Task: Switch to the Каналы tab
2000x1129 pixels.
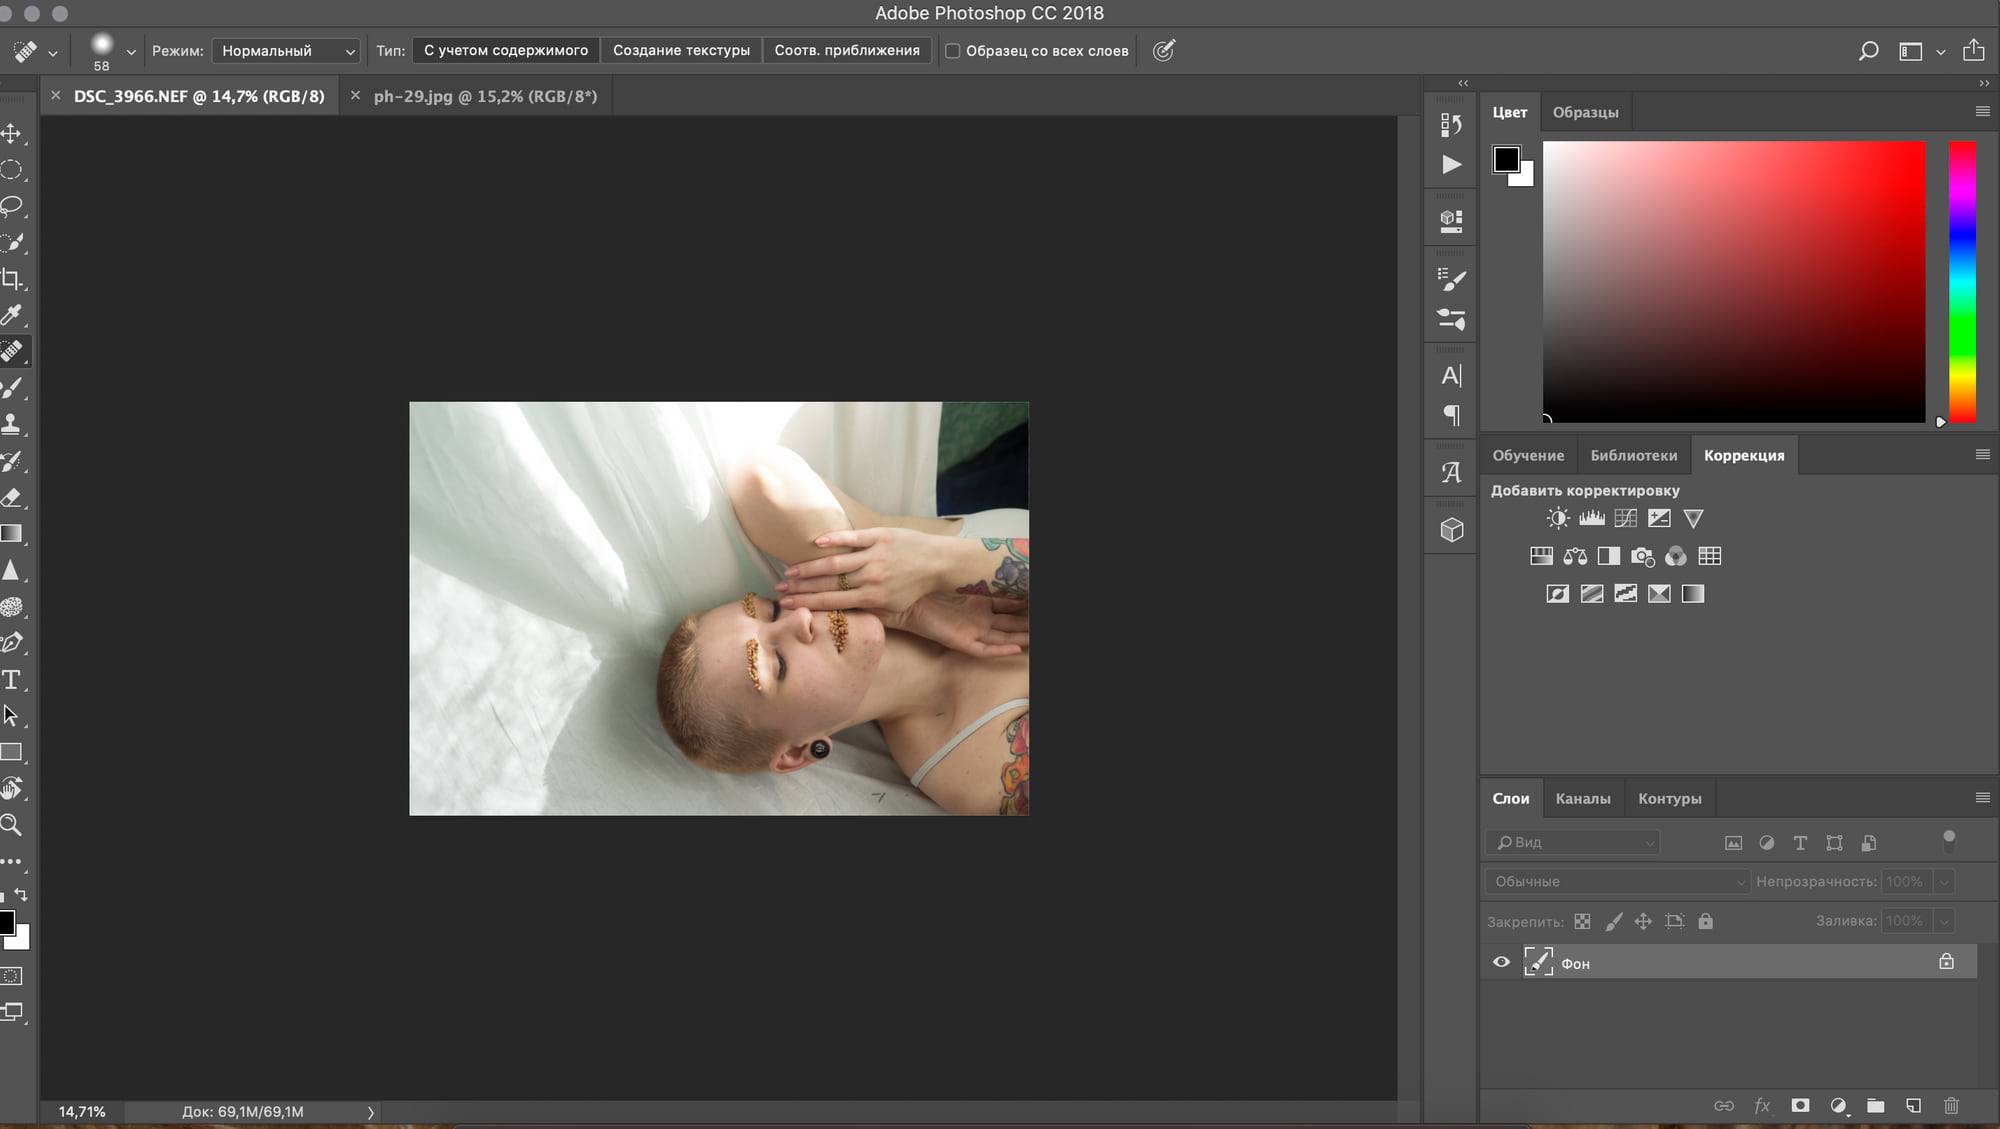Action: coord(1582,798)
